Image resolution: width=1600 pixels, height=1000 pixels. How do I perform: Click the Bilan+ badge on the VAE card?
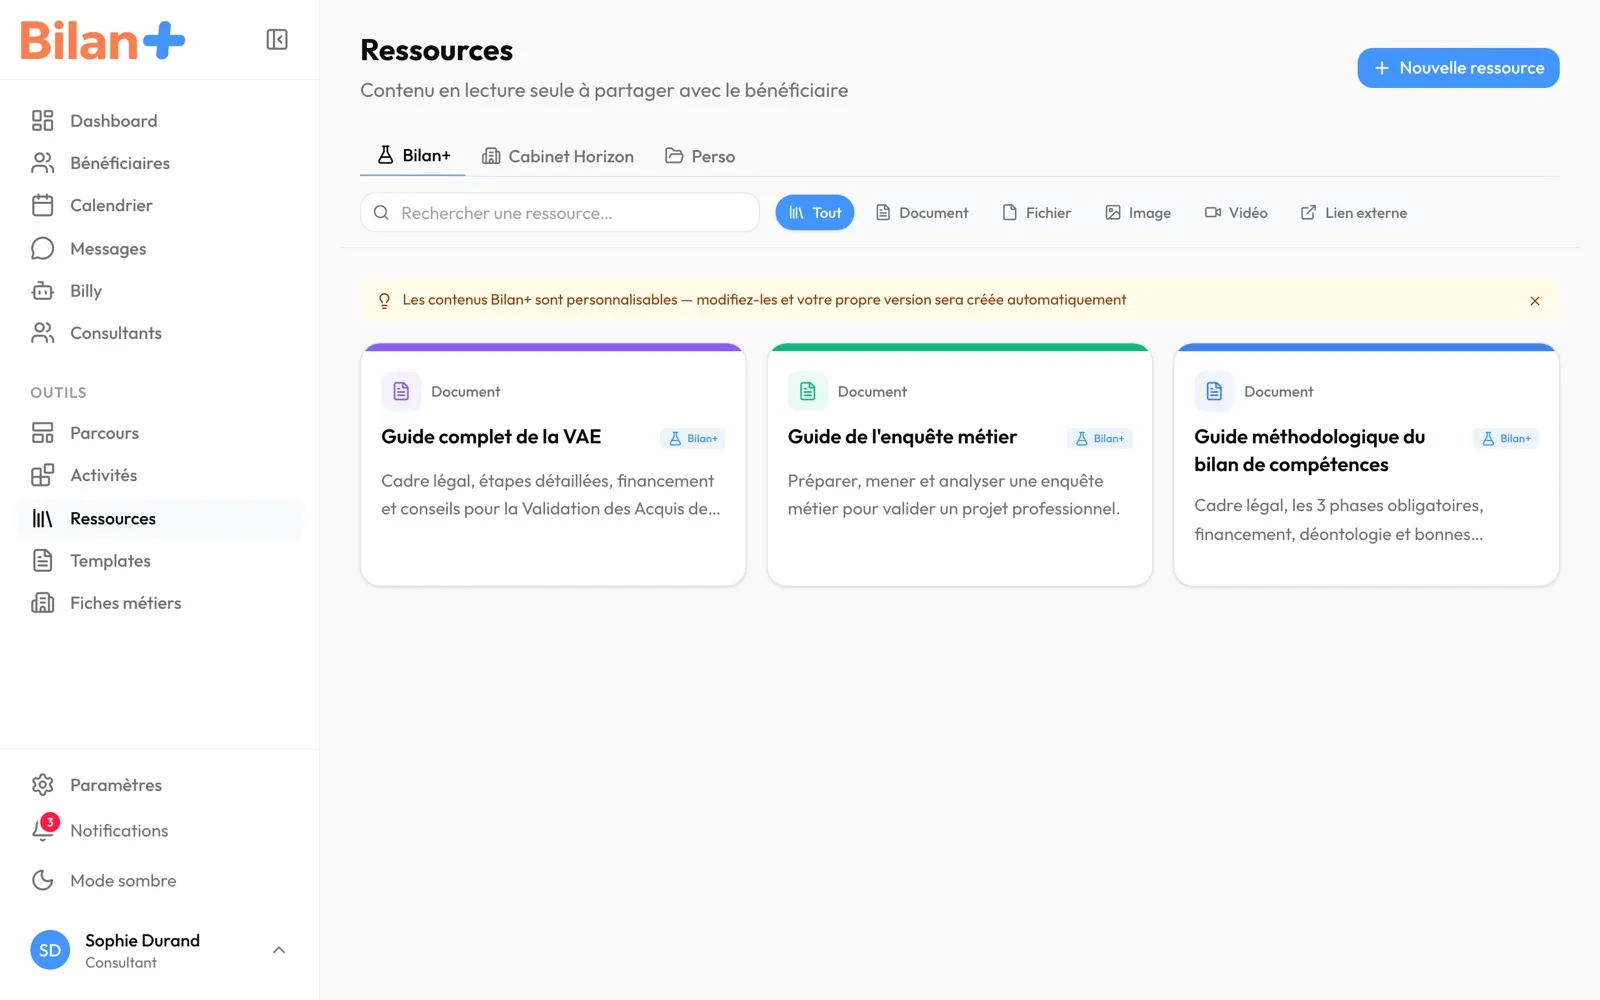(693, 438)
